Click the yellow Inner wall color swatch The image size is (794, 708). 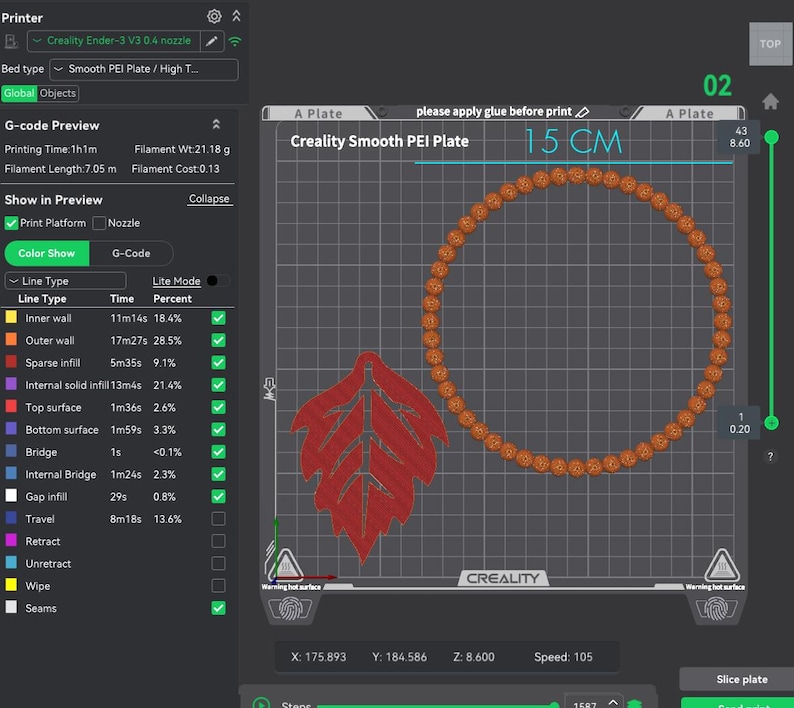pyautogui.click(x=11, y=318)
